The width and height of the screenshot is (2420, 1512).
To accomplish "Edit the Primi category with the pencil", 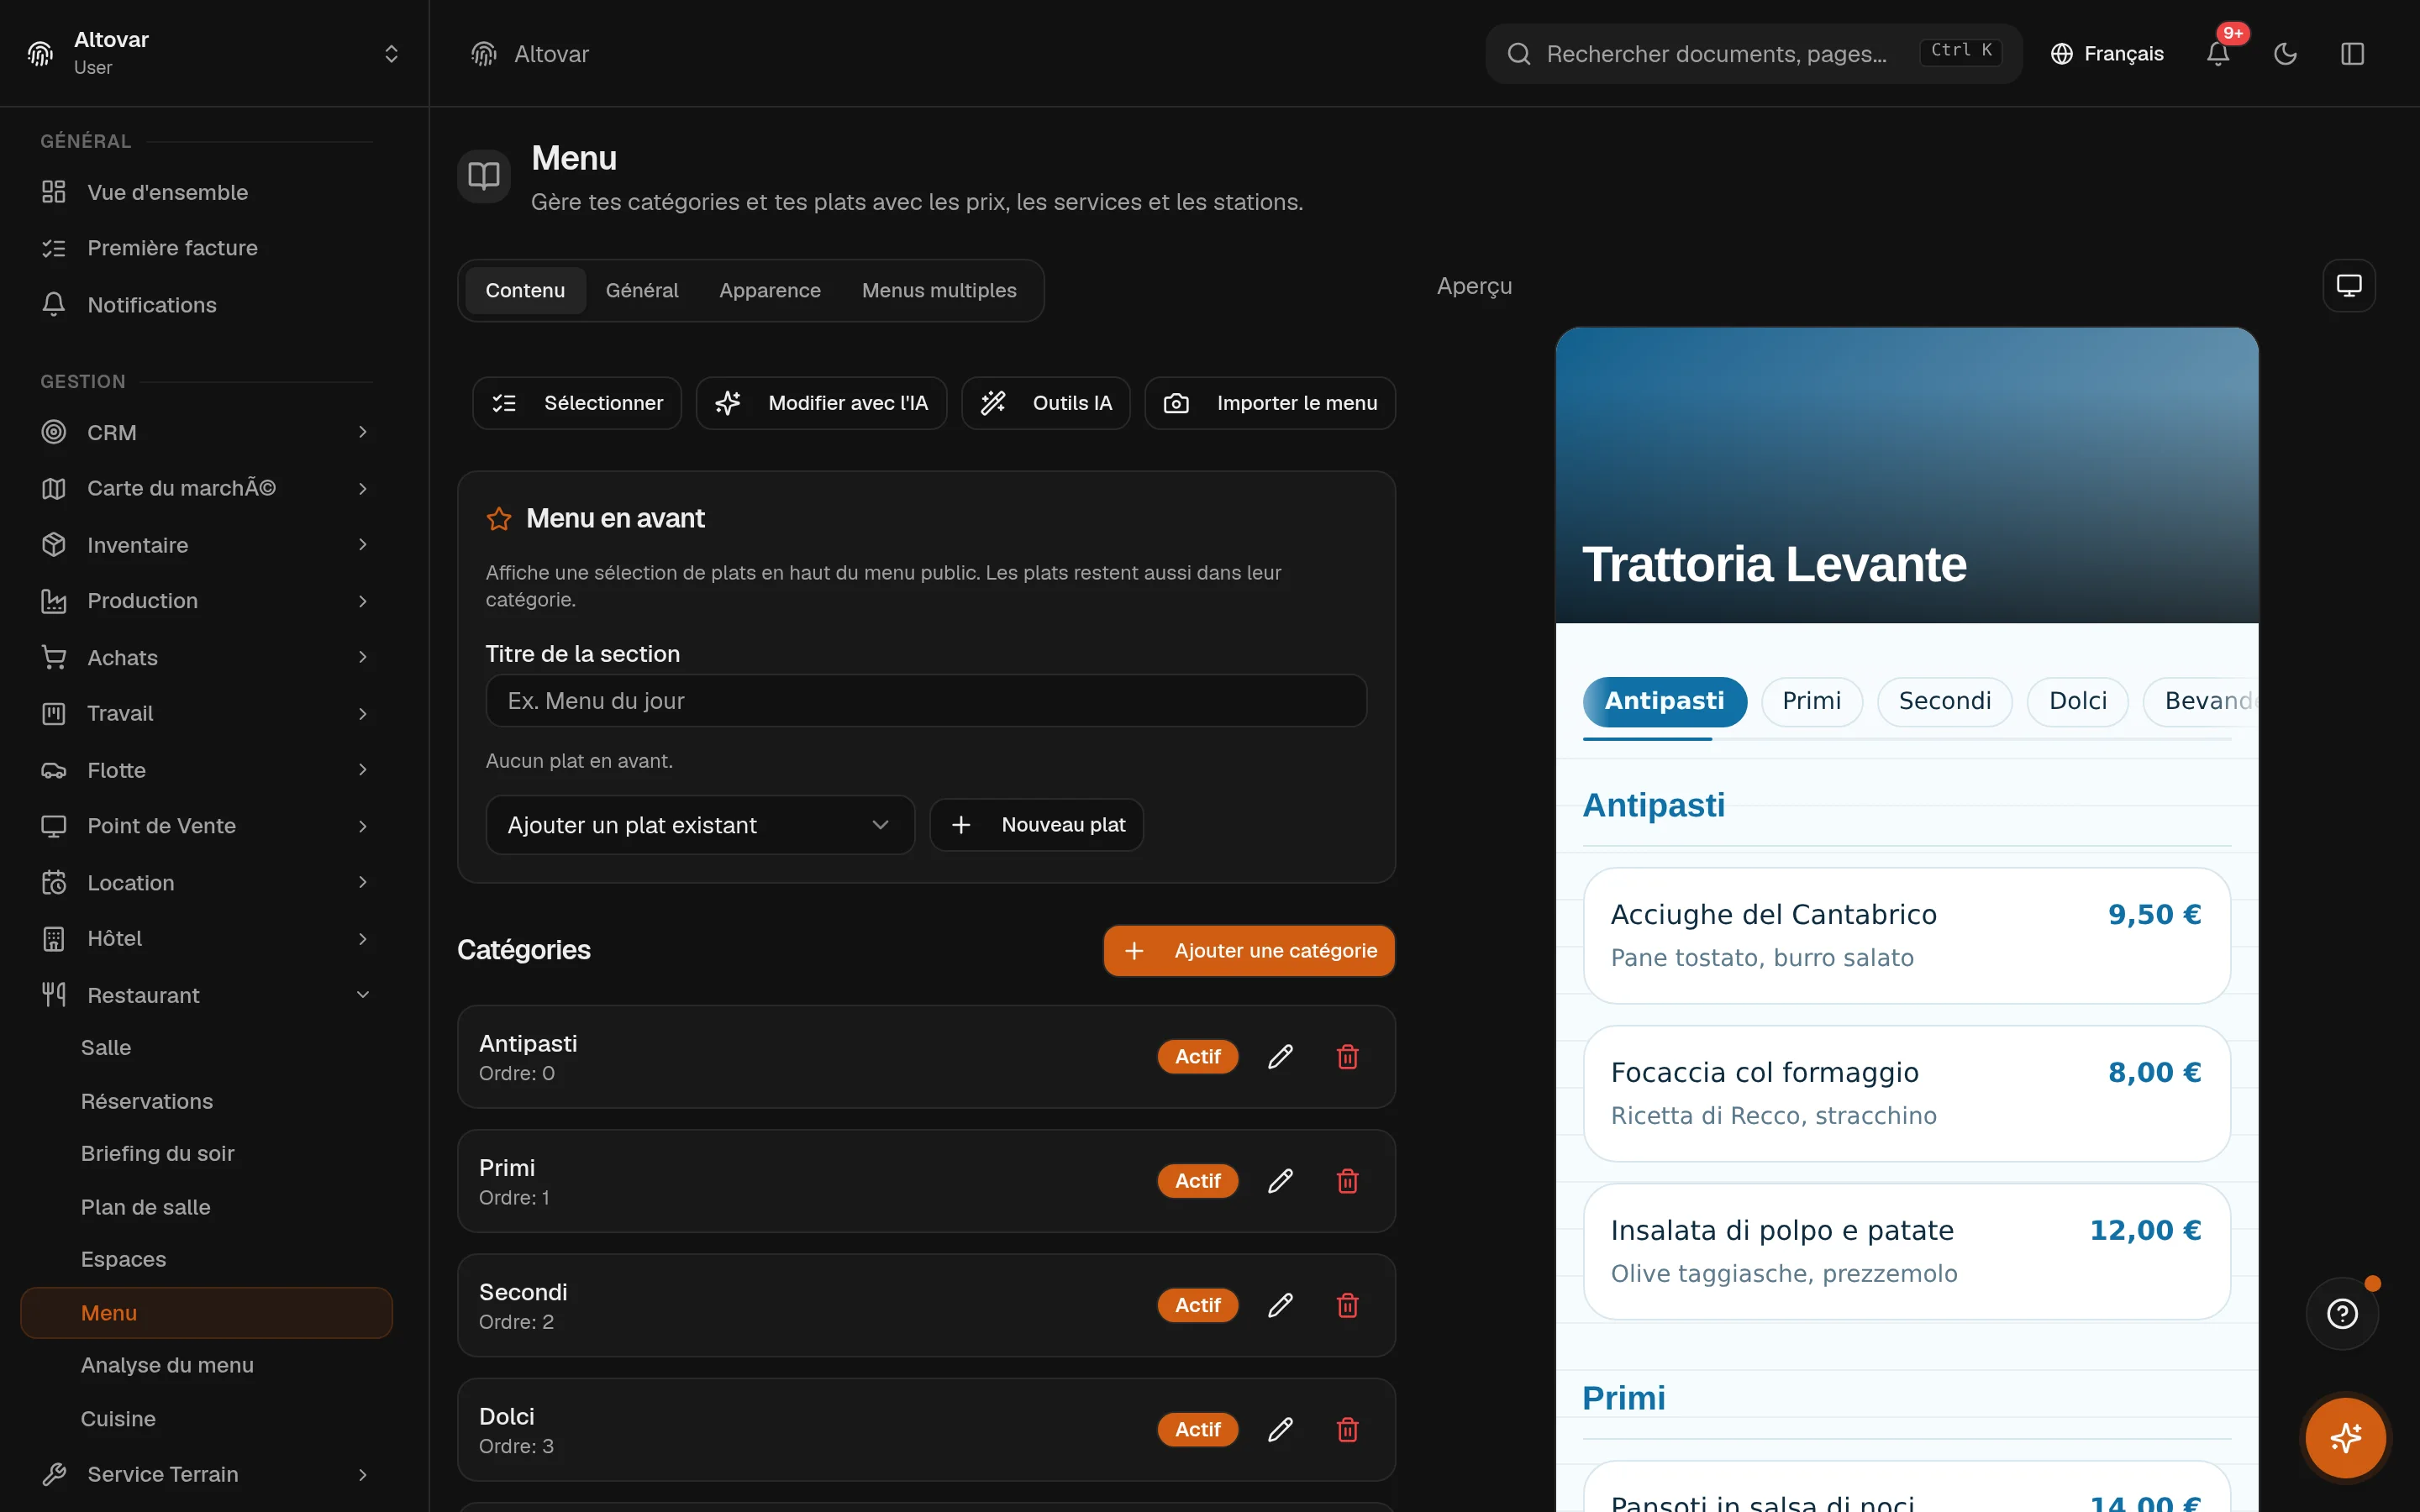I will [1280, 1181].
